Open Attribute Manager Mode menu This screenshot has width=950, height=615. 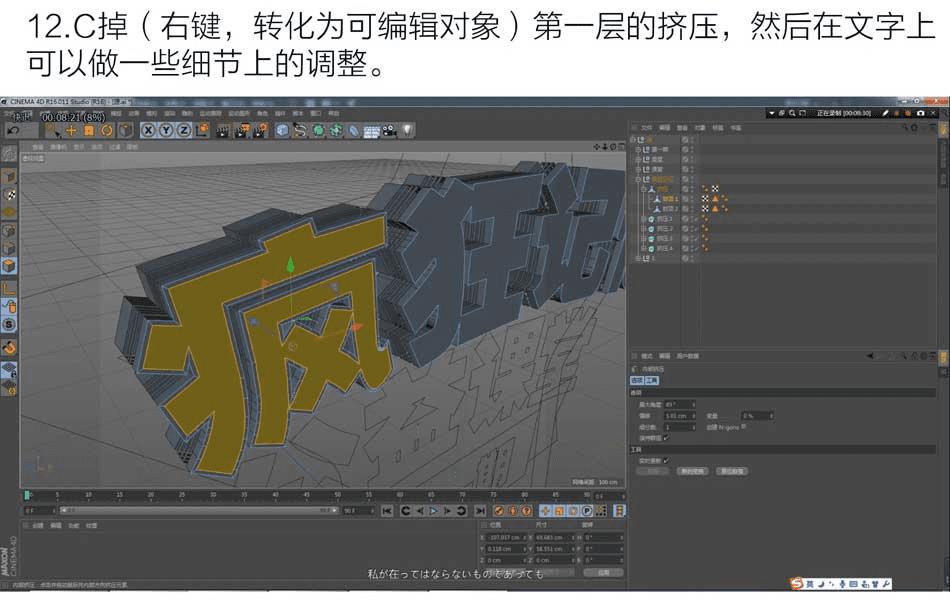tap(646, 356)
